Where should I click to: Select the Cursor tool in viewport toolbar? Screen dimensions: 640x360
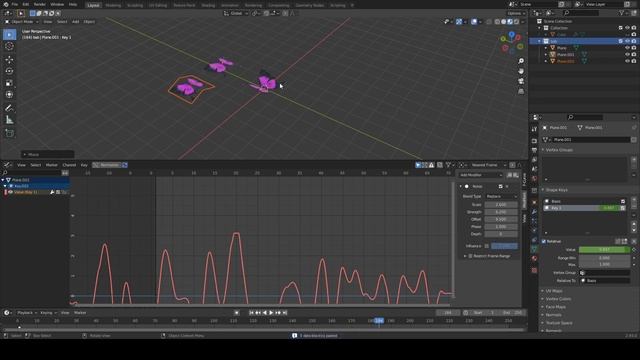click(9, 46)
